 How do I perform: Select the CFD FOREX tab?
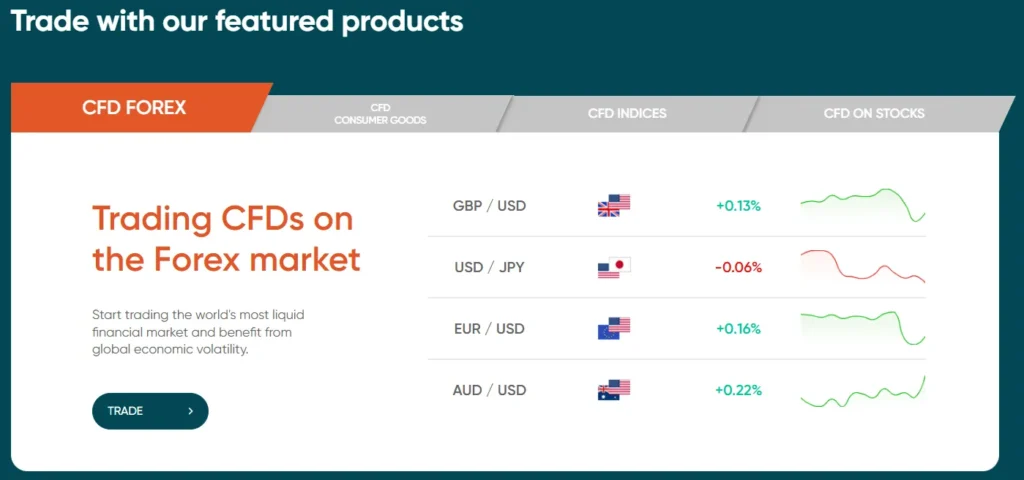(134, 107)
